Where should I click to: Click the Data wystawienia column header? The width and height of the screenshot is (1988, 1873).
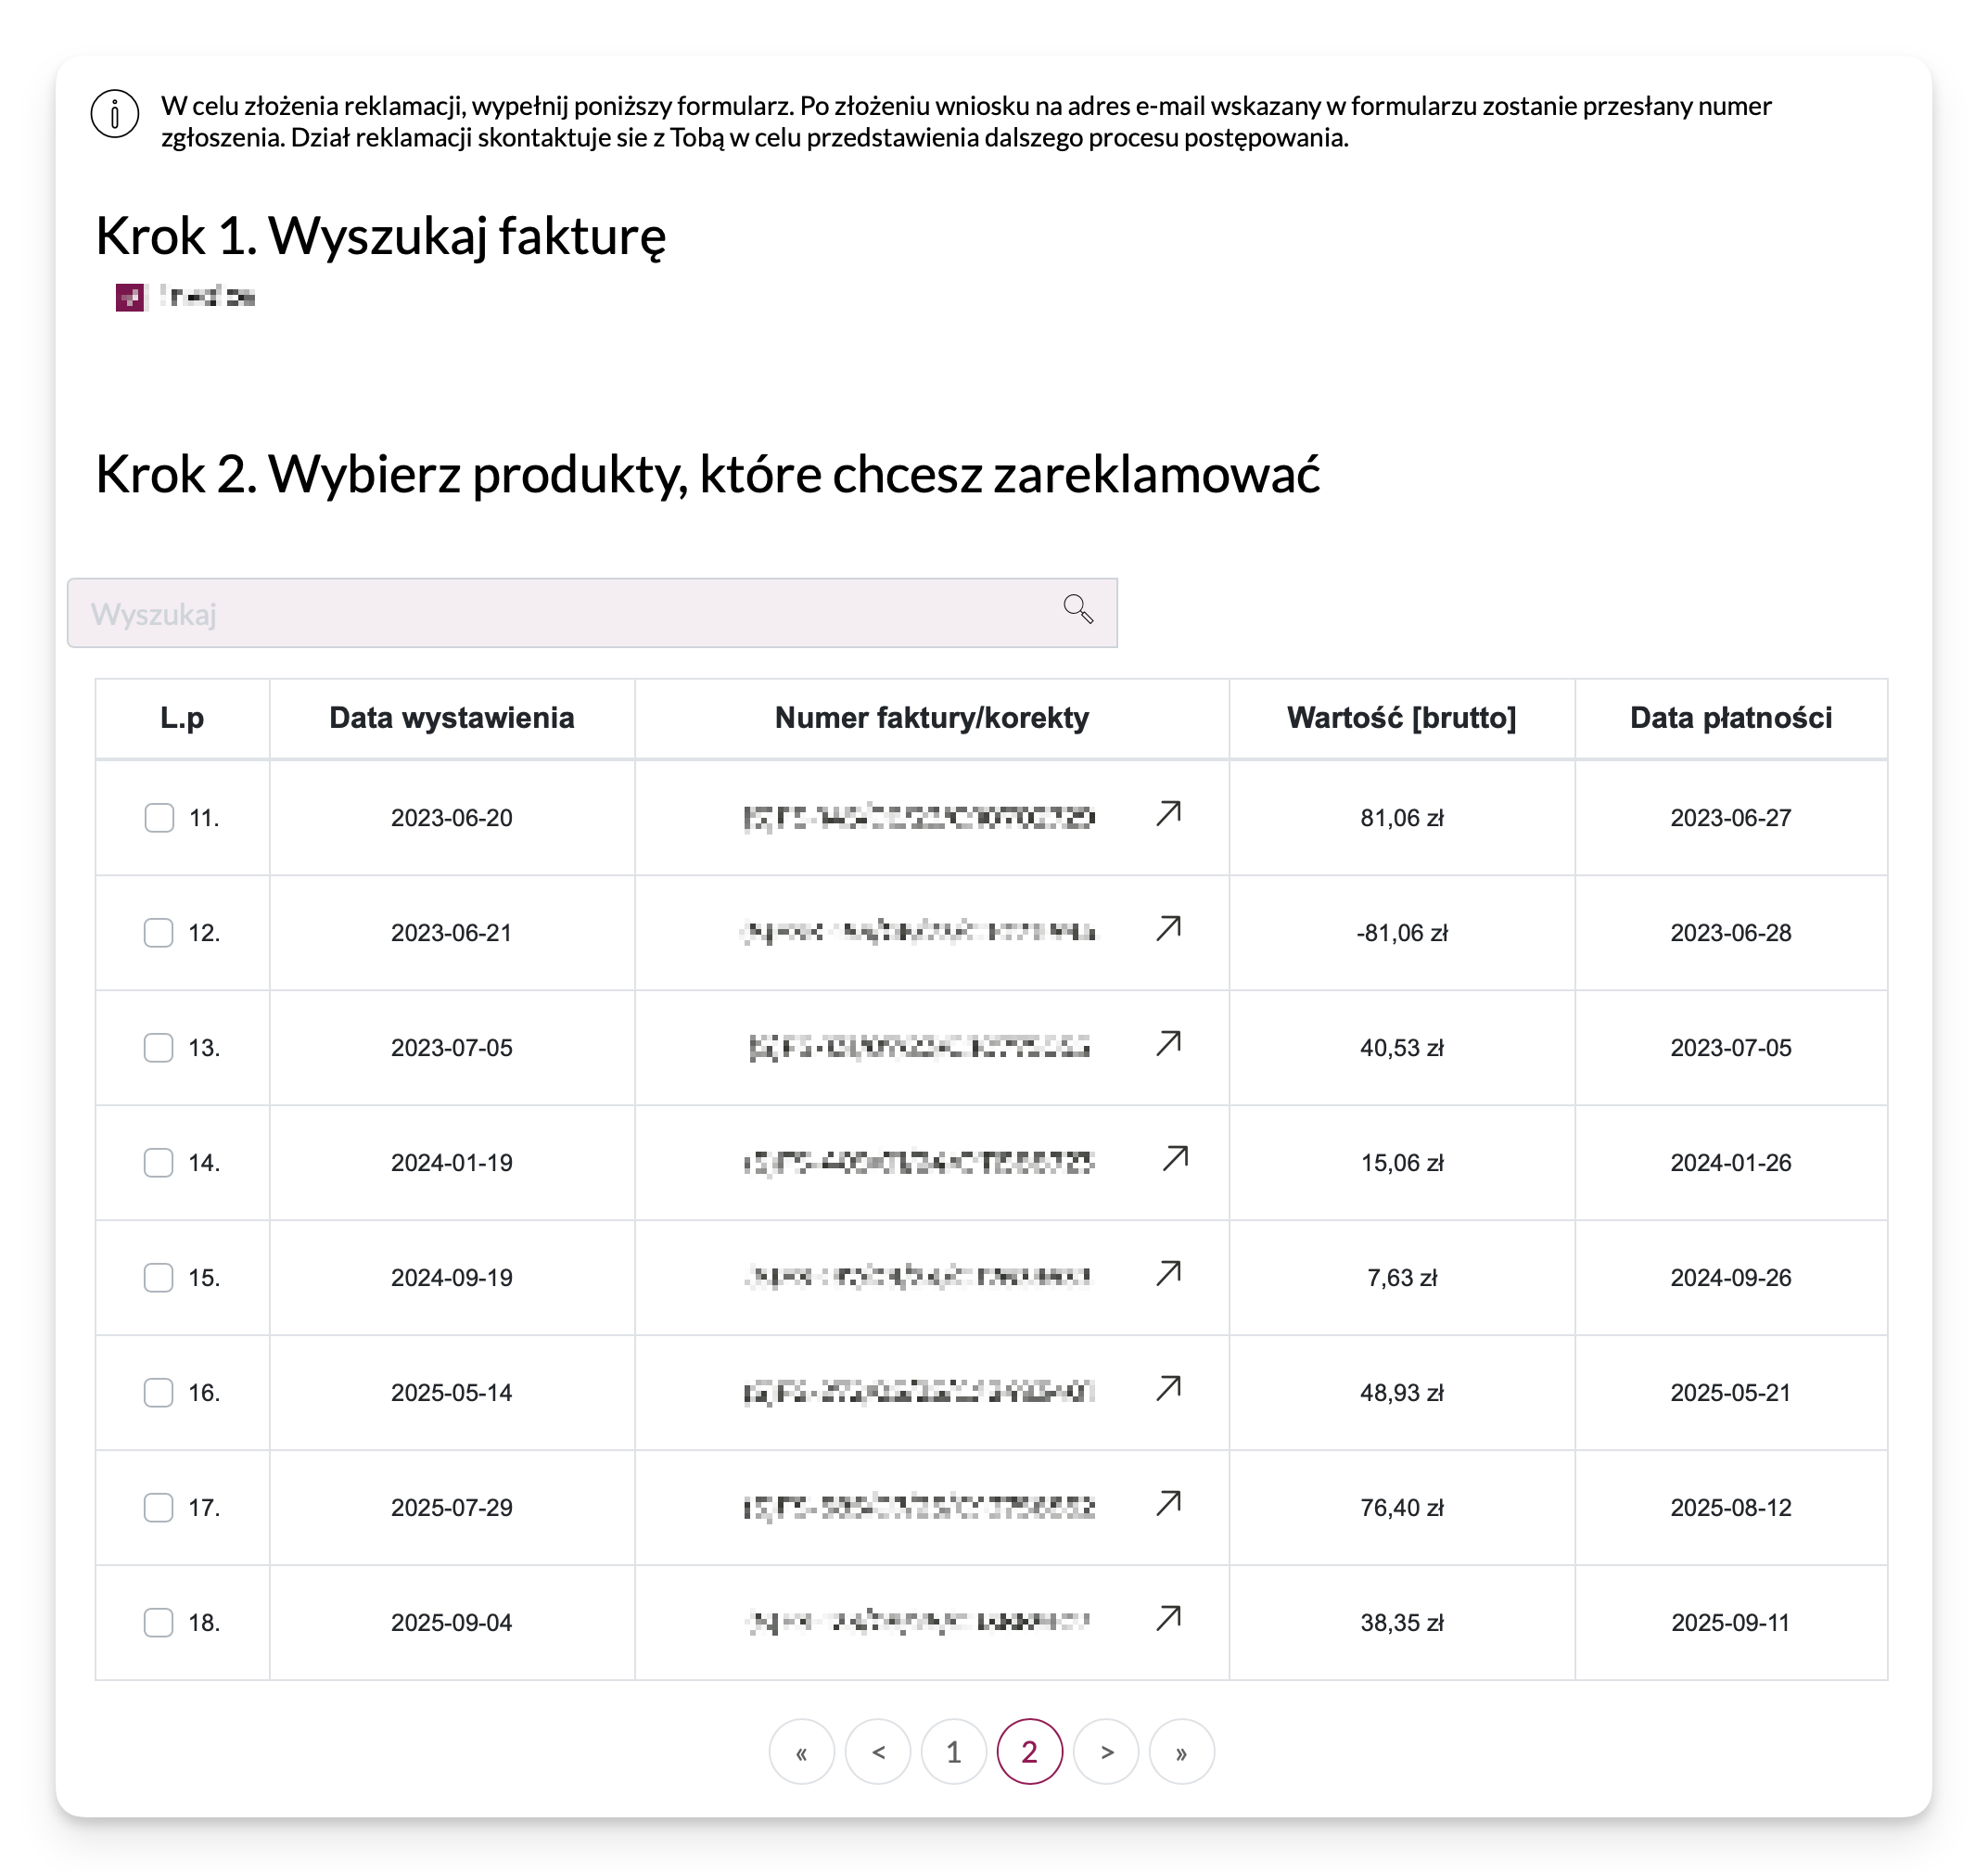click(x=451, y=718)
